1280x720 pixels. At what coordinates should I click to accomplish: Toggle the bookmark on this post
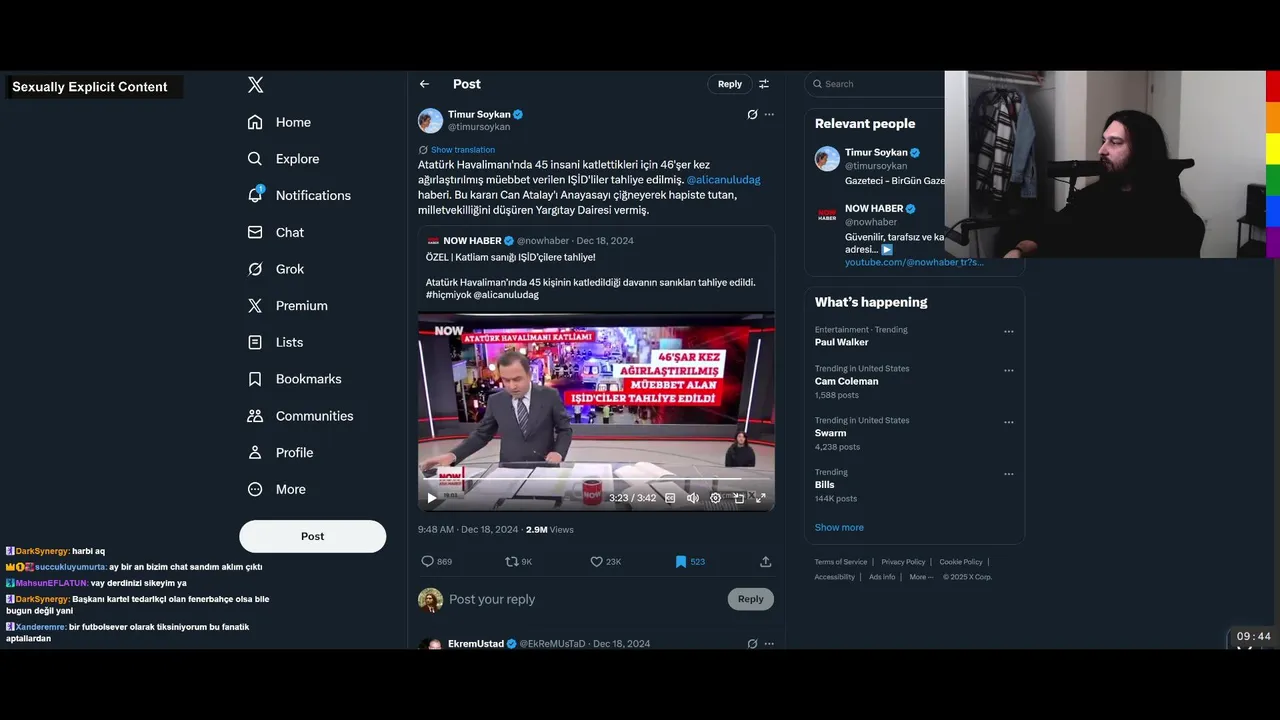point(680,562)
